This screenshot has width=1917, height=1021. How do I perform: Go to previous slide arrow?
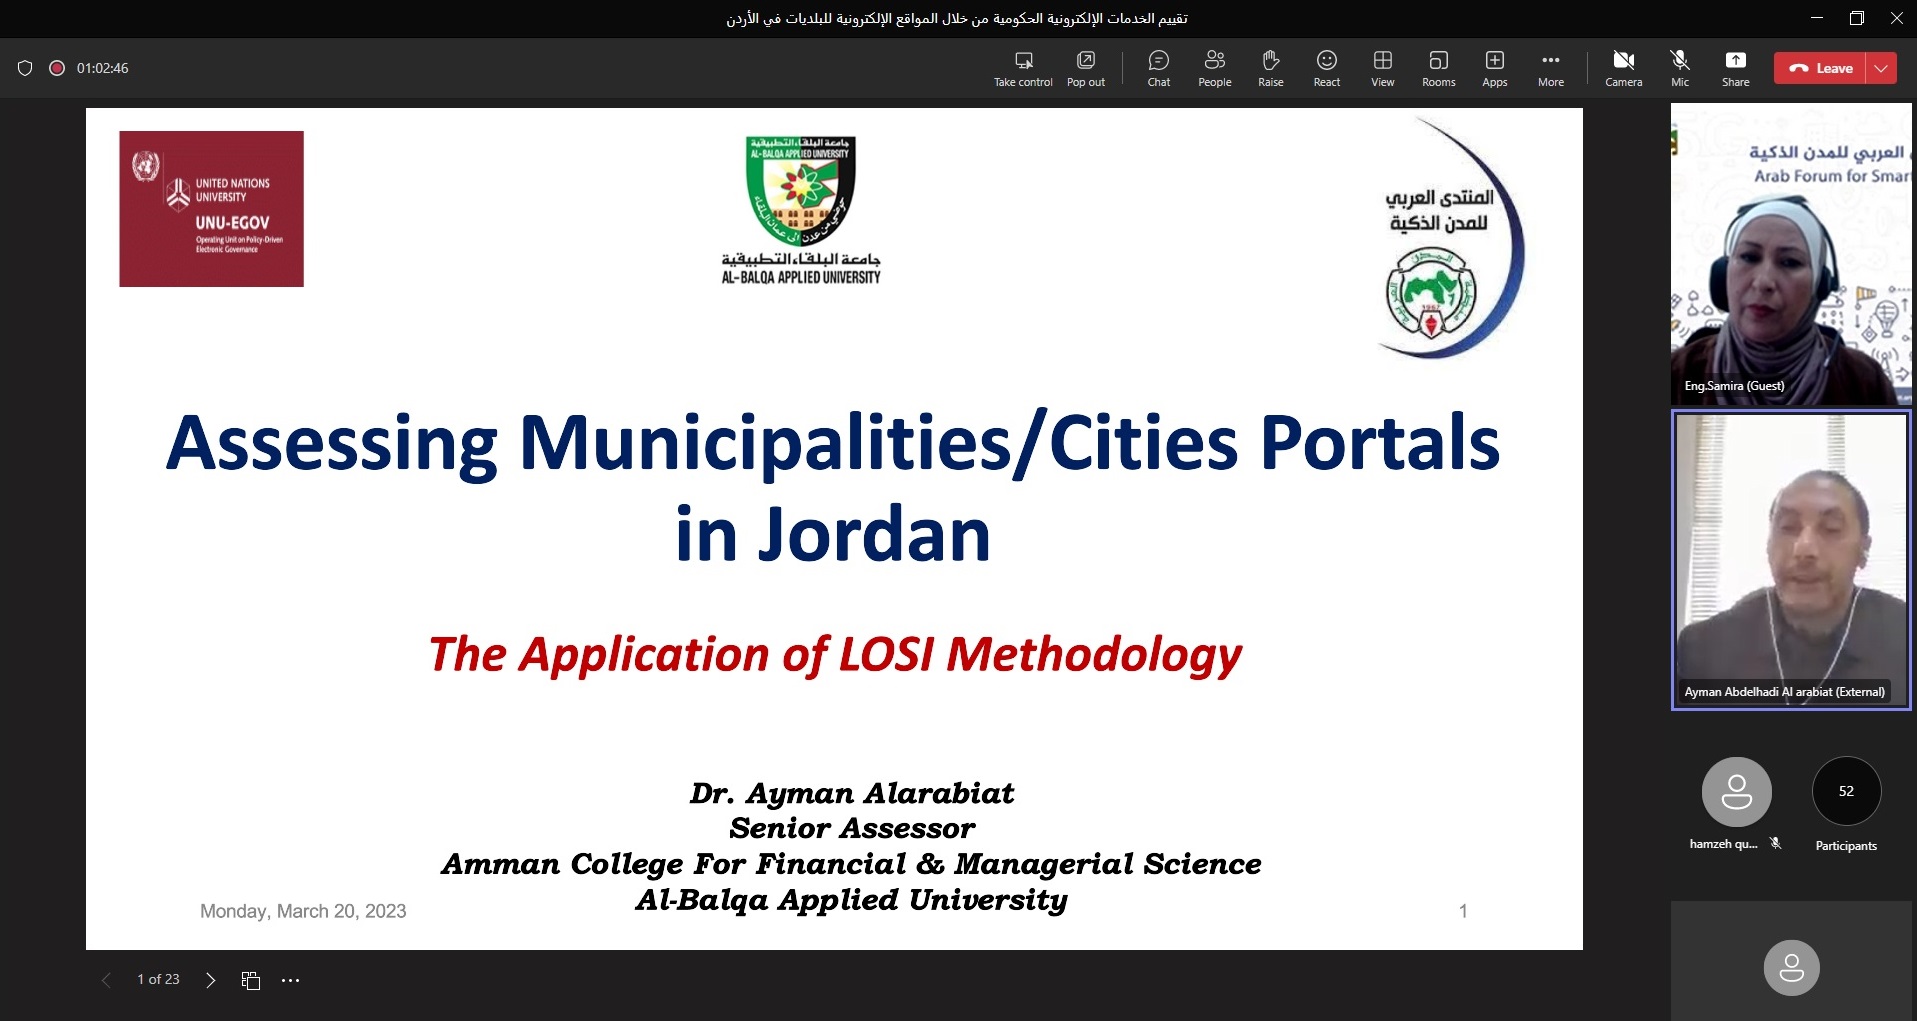(106, 980)
